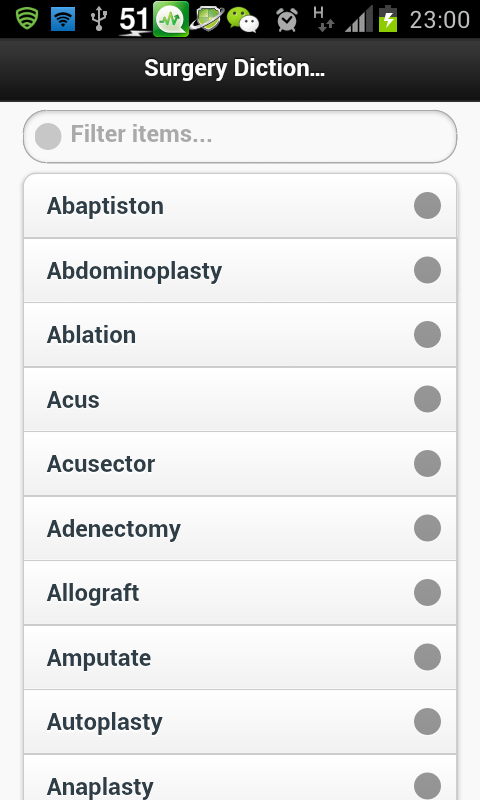Tap the search circle icon in filter box

click(x=48, y=136)
